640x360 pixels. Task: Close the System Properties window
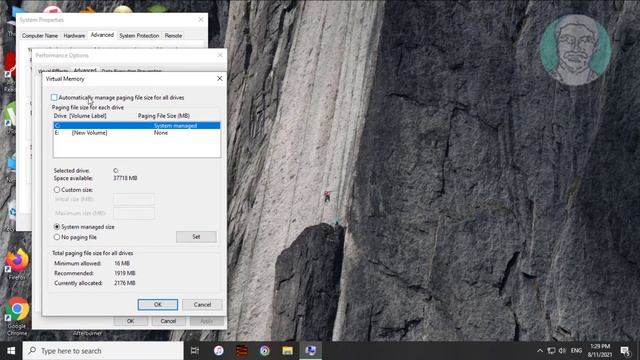point(201,20)
